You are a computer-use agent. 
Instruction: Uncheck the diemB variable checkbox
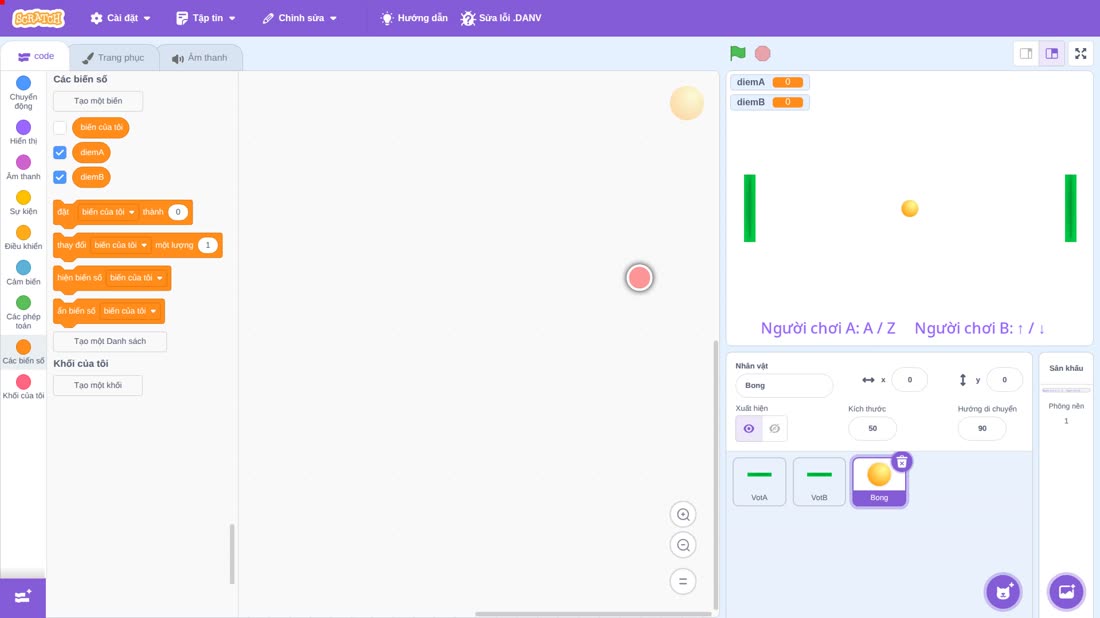[60, 177]
